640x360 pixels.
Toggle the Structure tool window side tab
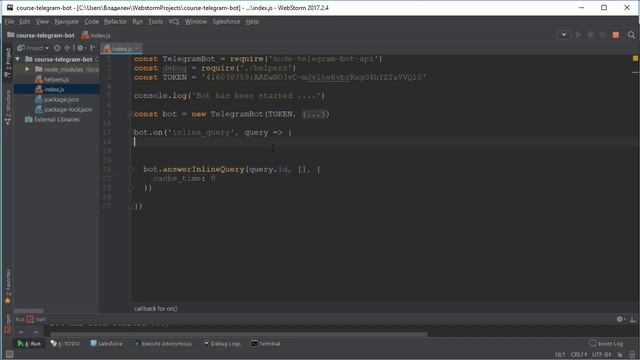pyautogui.click(x=7, y=107)
